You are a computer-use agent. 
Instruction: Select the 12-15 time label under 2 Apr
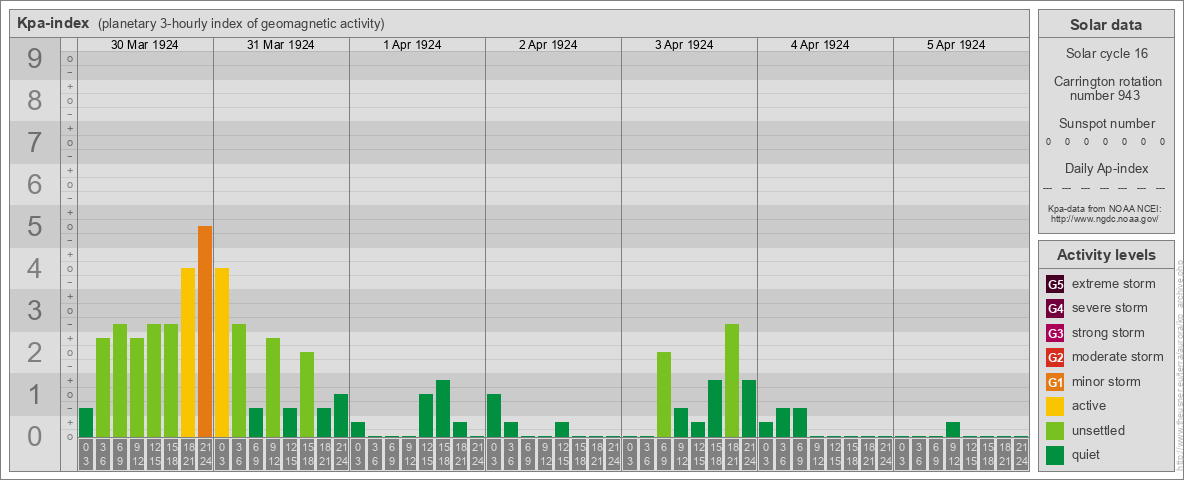(x=562, y=455)
